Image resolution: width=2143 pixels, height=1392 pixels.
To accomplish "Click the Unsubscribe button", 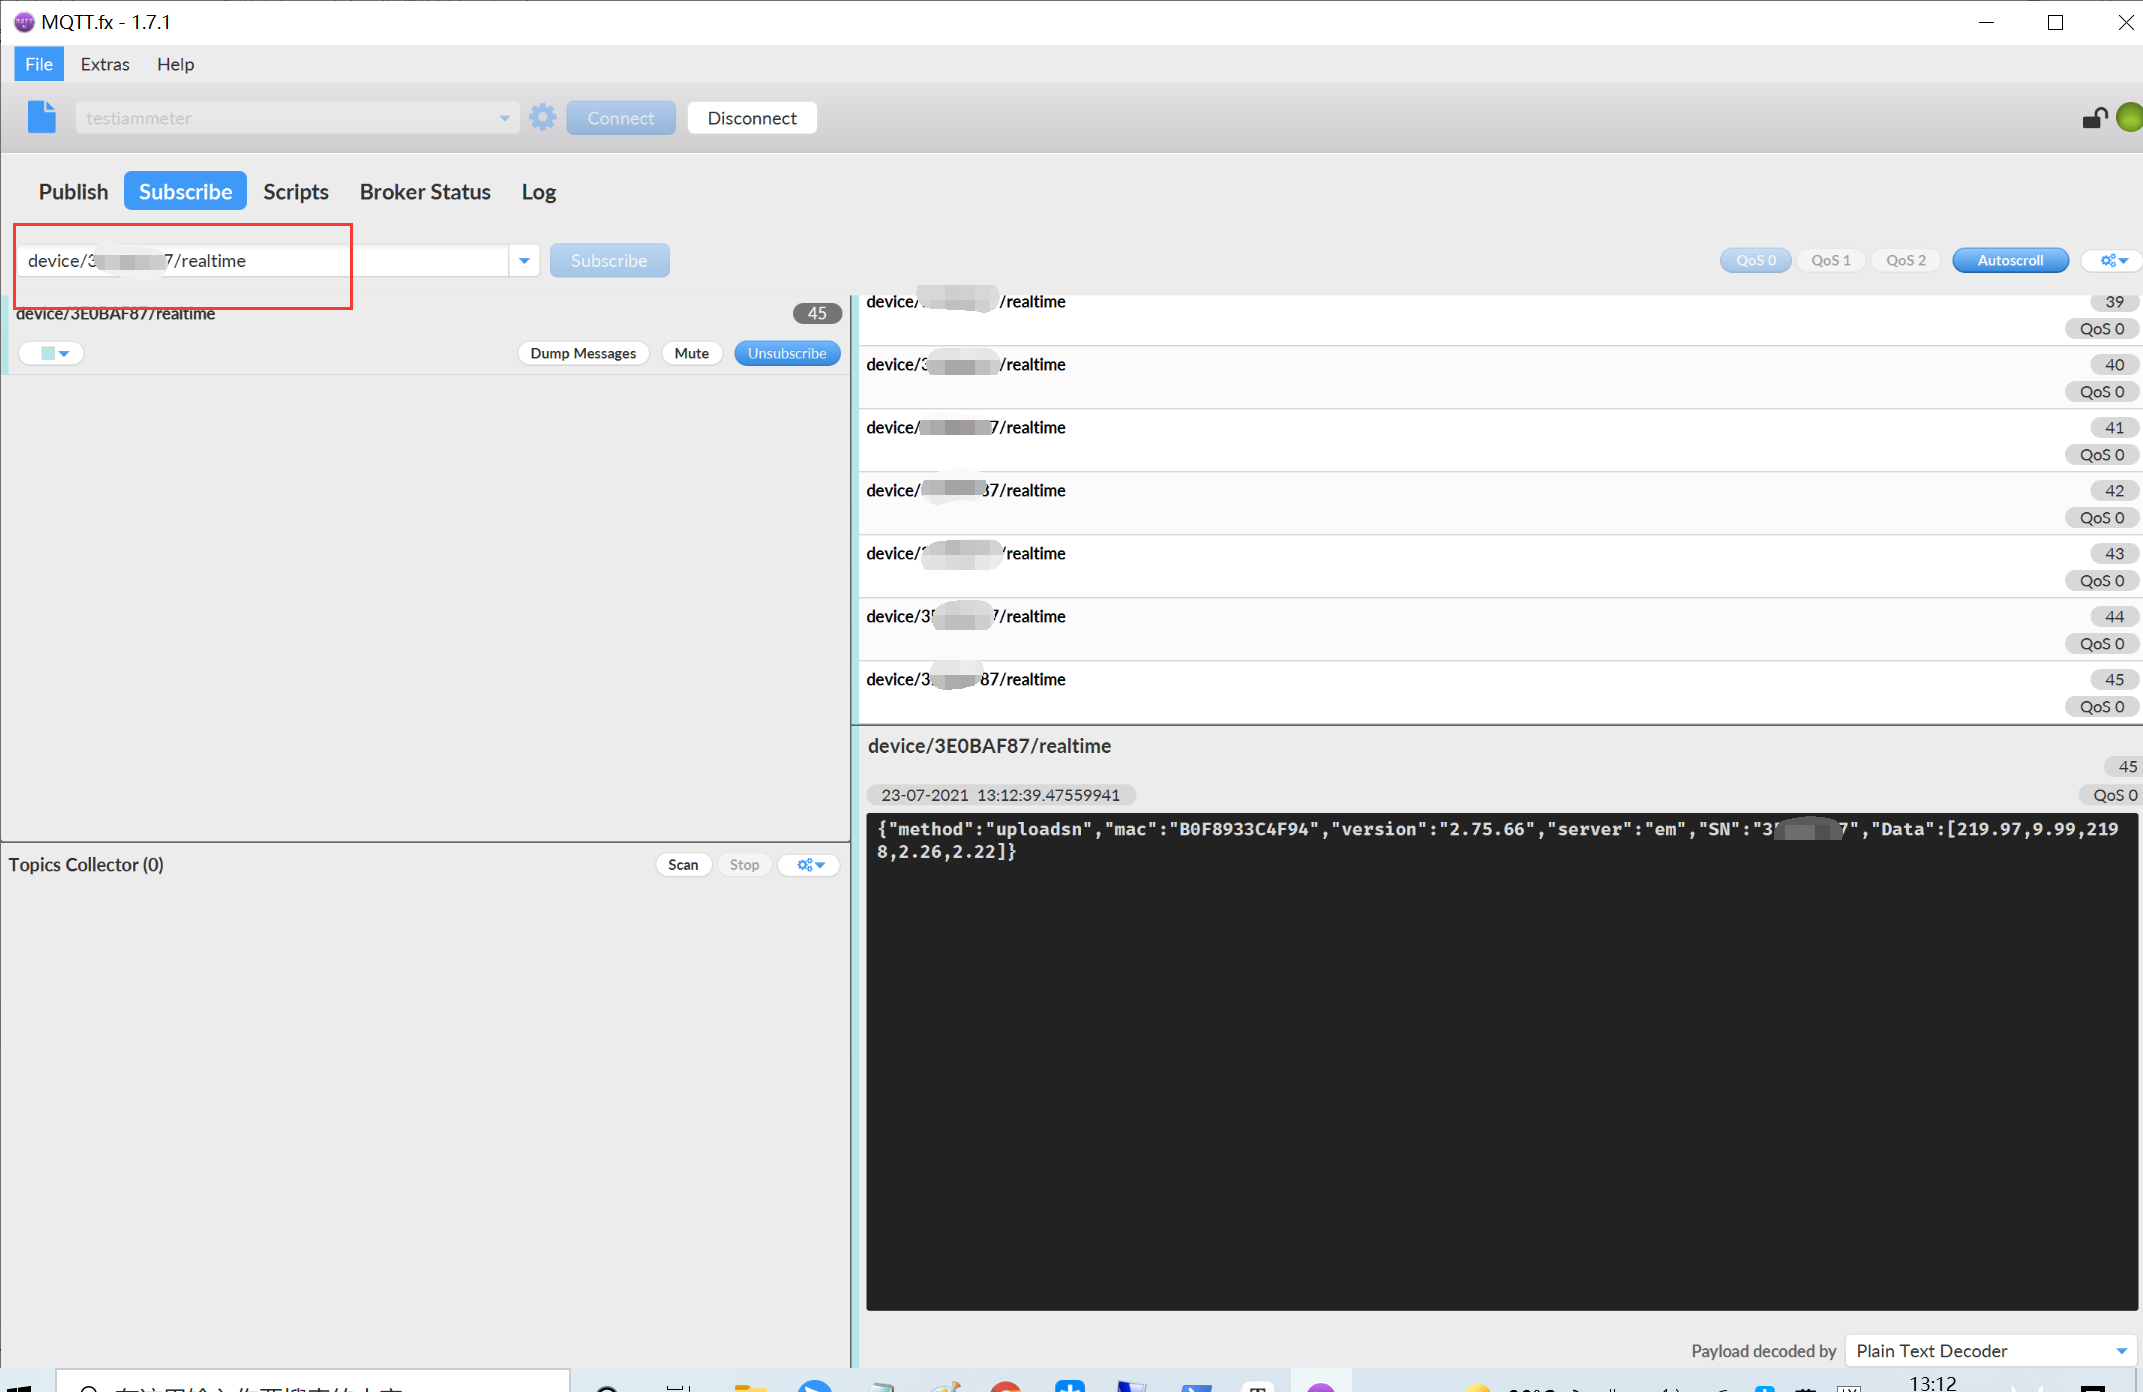I will (786, 353).
